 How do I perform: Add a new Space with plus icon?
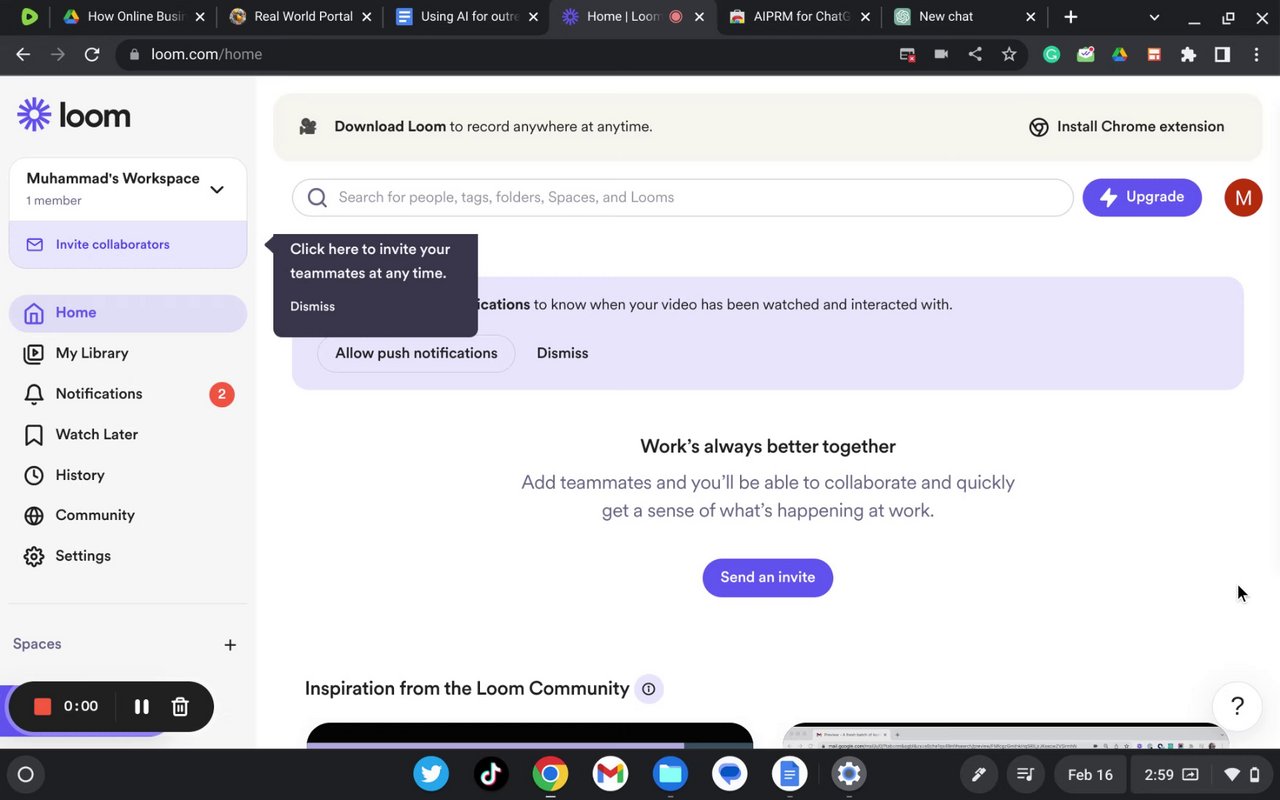coord(230,645)
